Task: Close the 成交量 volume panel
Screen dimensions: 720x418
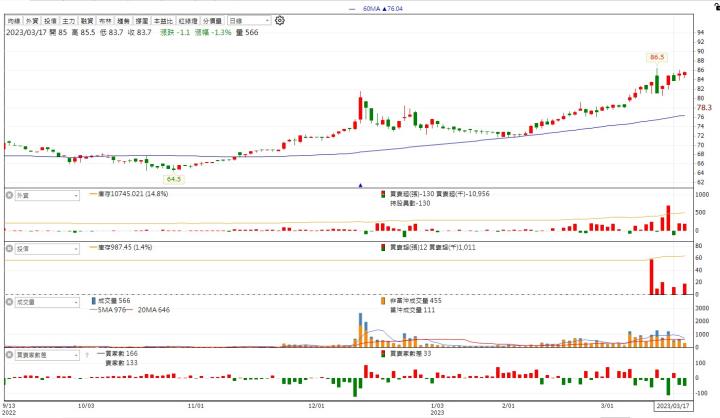Action: tap(9, 300)
